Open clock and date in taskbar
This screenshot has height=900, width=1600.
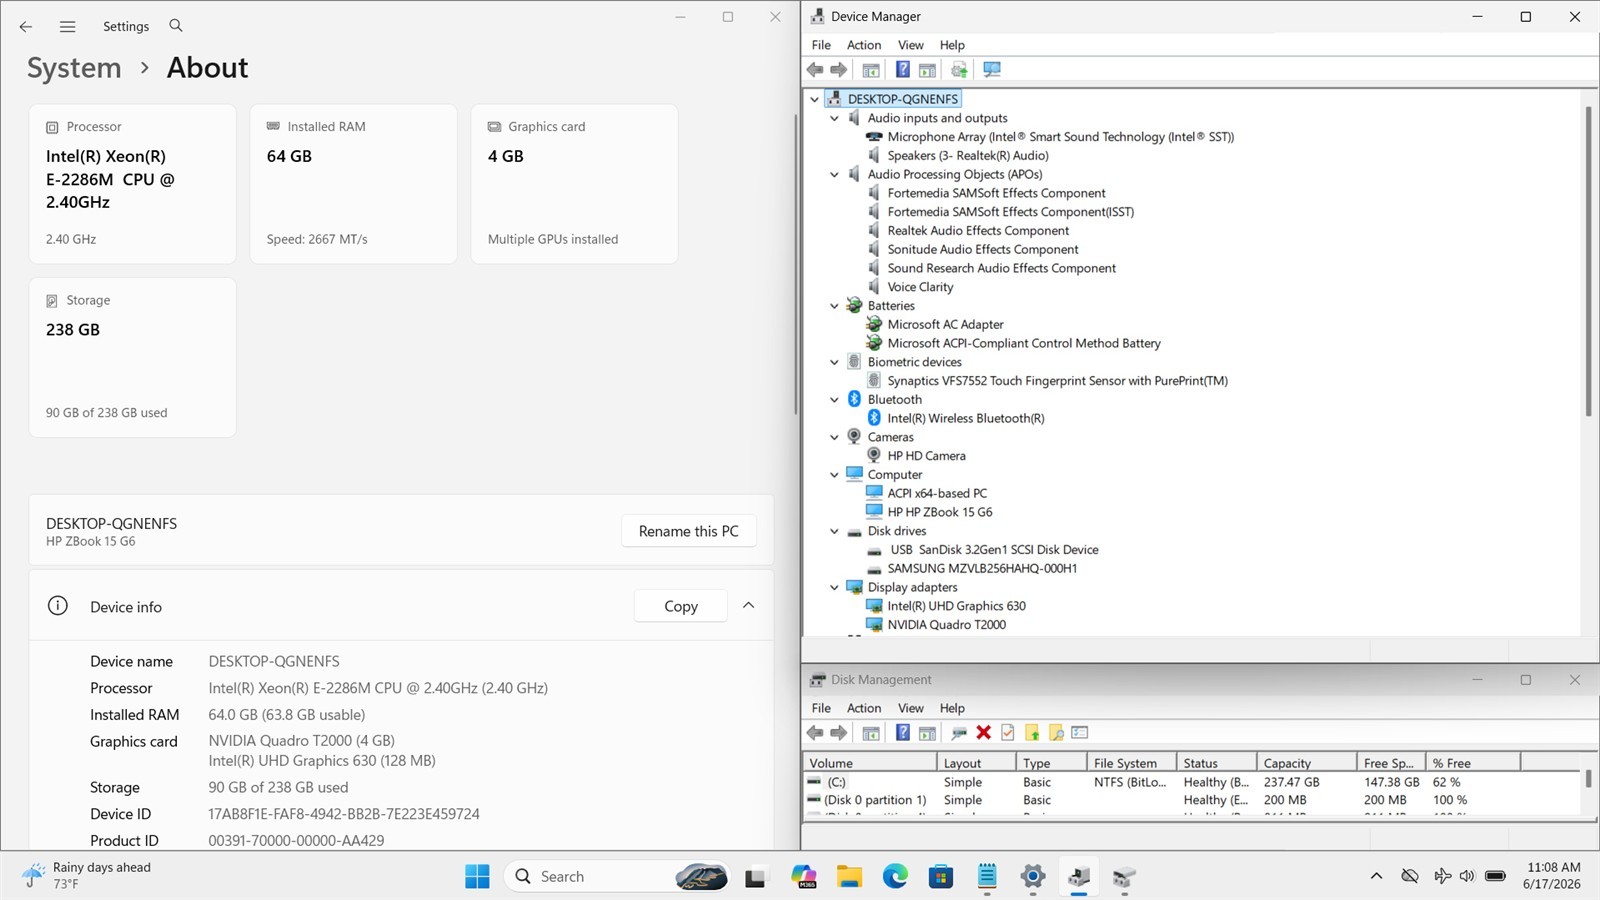point(1553,876)
